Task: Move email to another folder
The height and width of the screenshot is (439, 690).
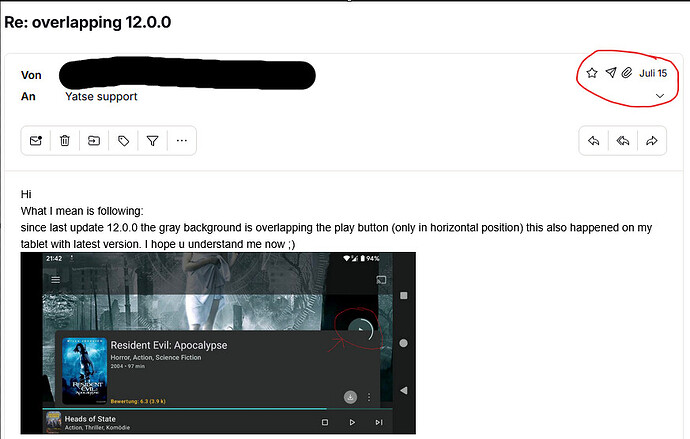Action: click(x=94, y=141)
